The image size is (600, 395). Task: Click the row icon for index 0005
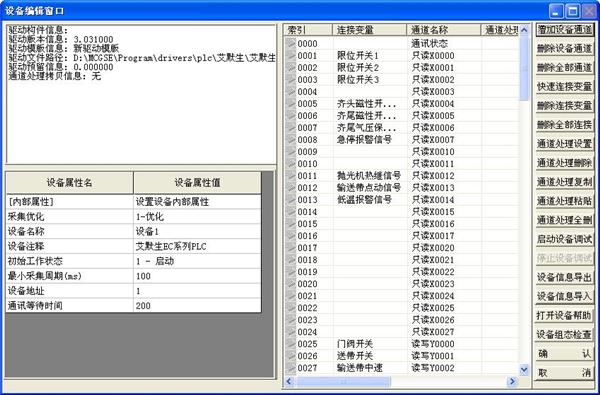tap(291, 104)
